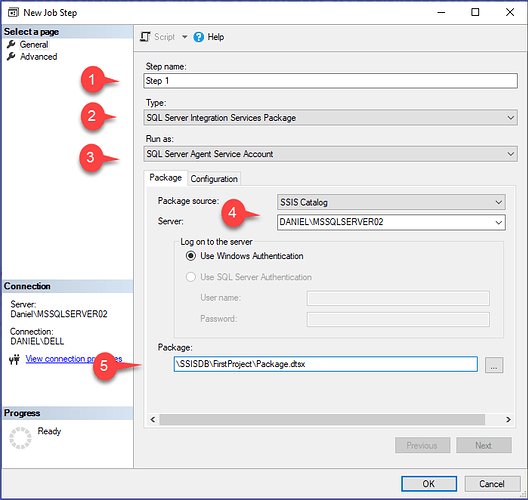Select Use SQL Server Authentication radio button

coord(191,277)
